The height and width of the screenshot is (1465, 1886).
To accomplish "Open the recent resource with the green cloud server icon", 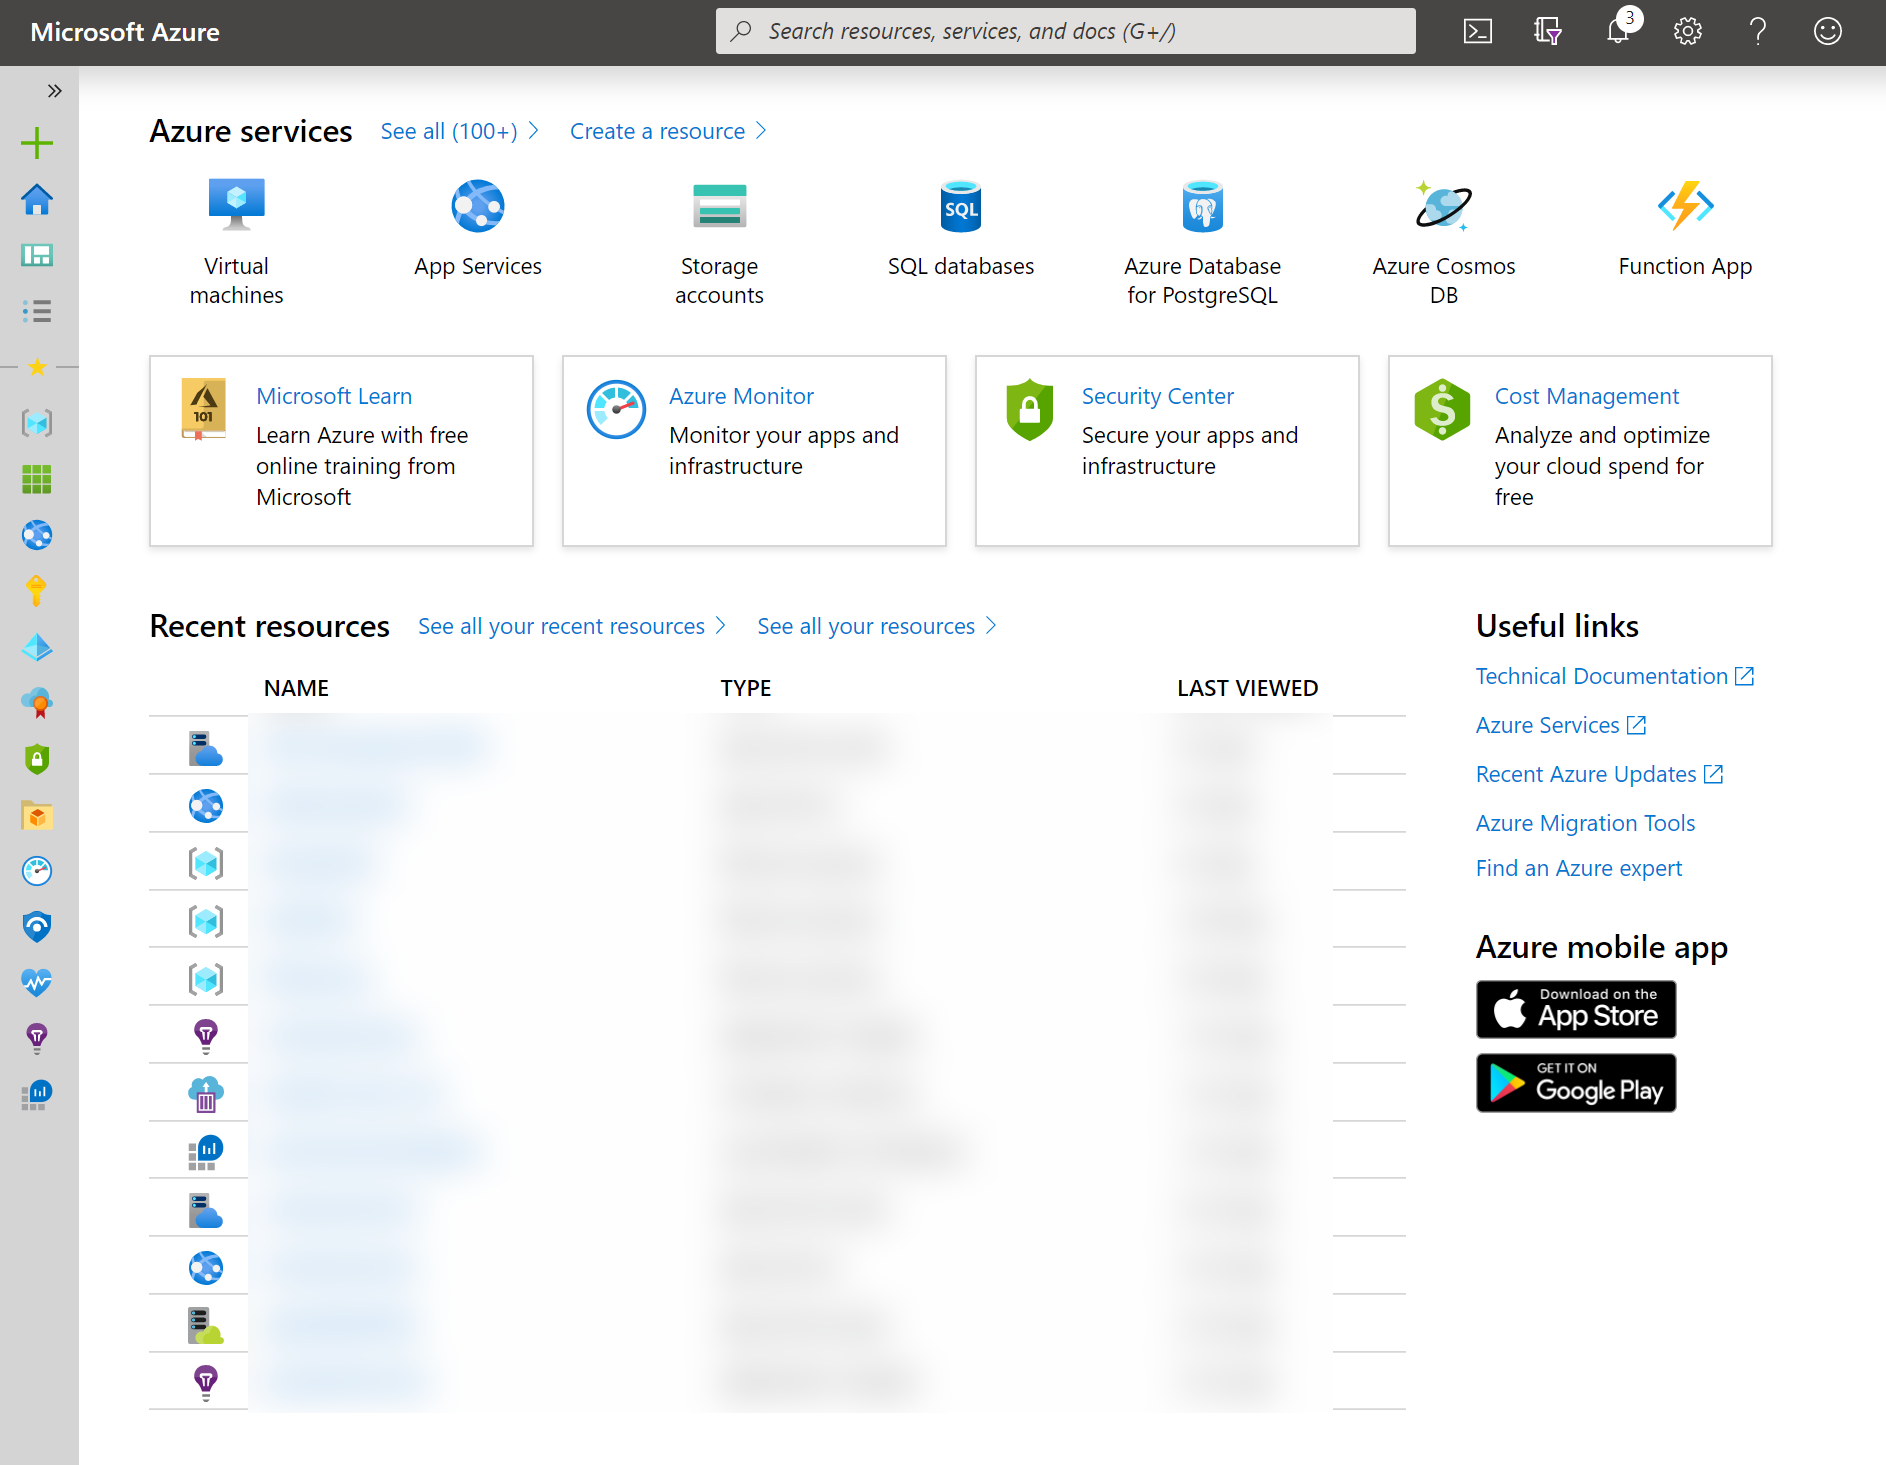I will point(777,1324).
